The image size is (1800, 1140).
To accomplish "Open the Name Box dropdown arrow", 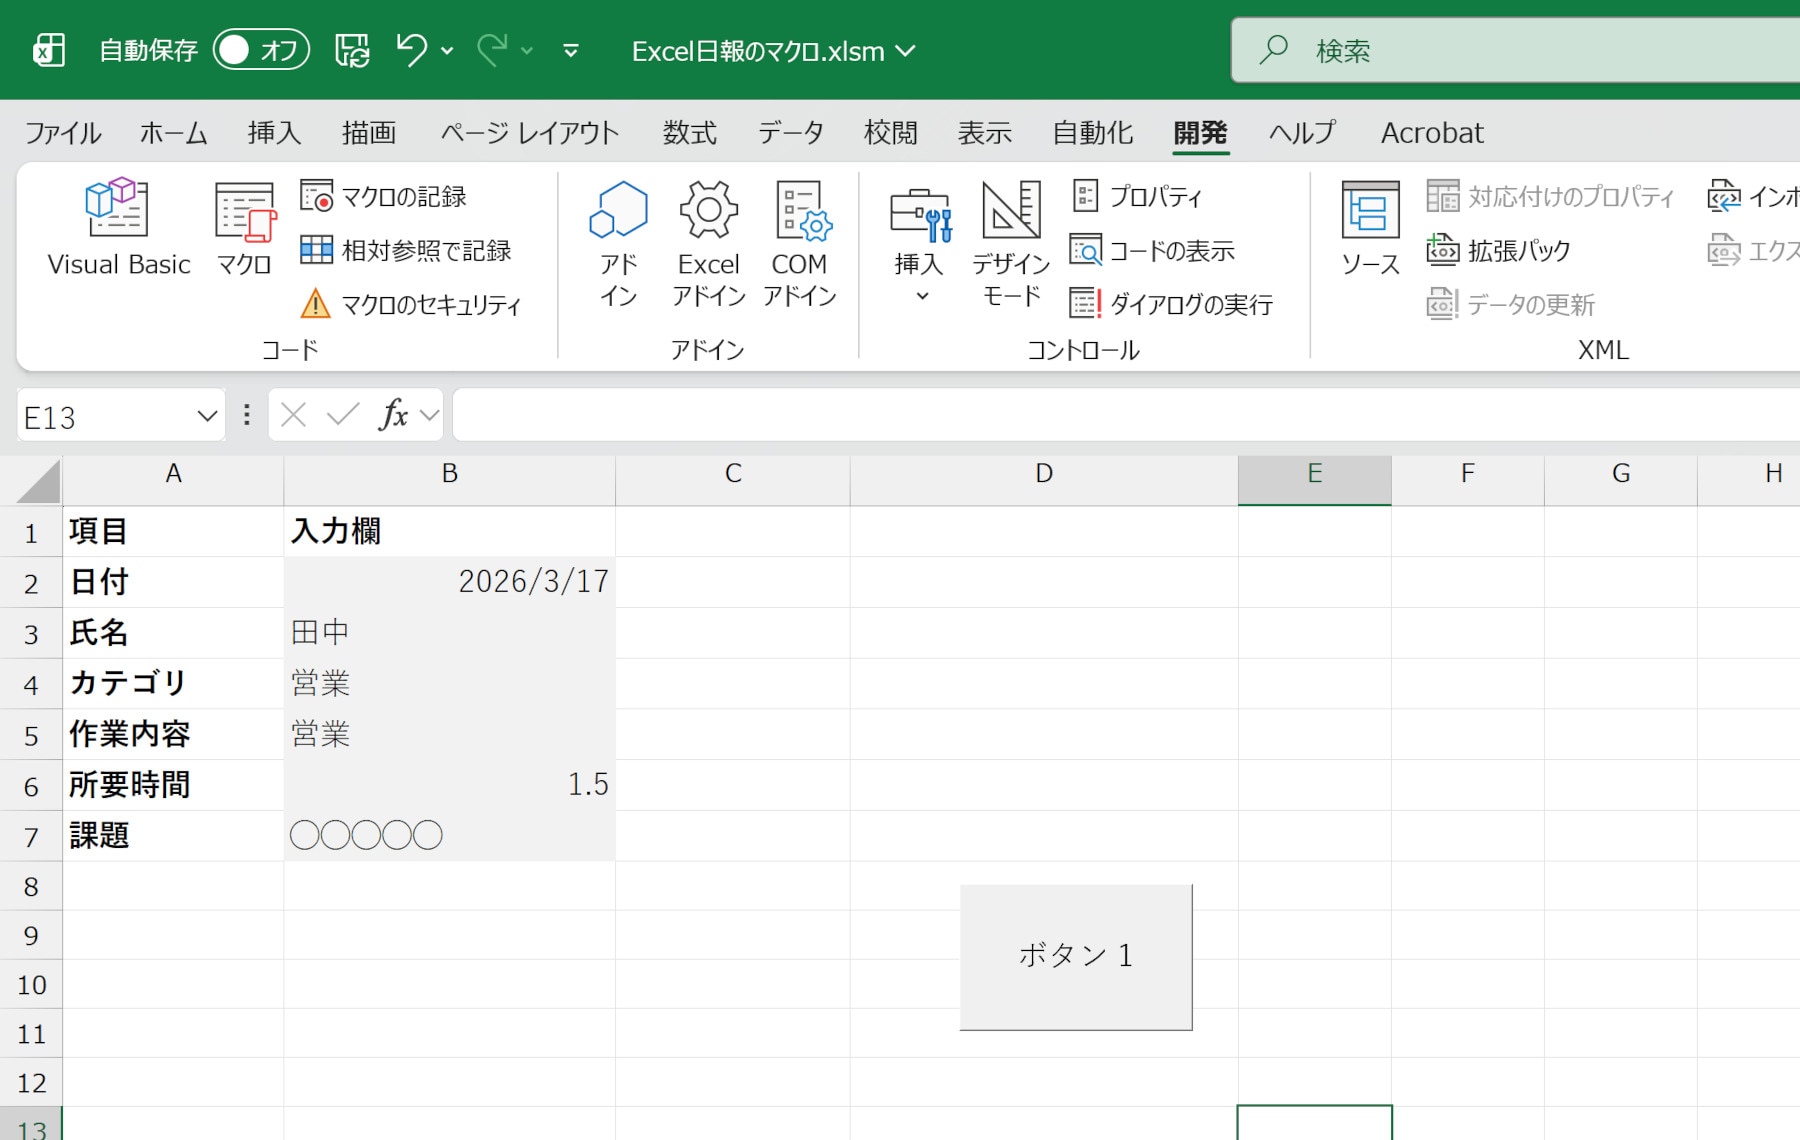I will pyautogui.click(x=207, y=416).
